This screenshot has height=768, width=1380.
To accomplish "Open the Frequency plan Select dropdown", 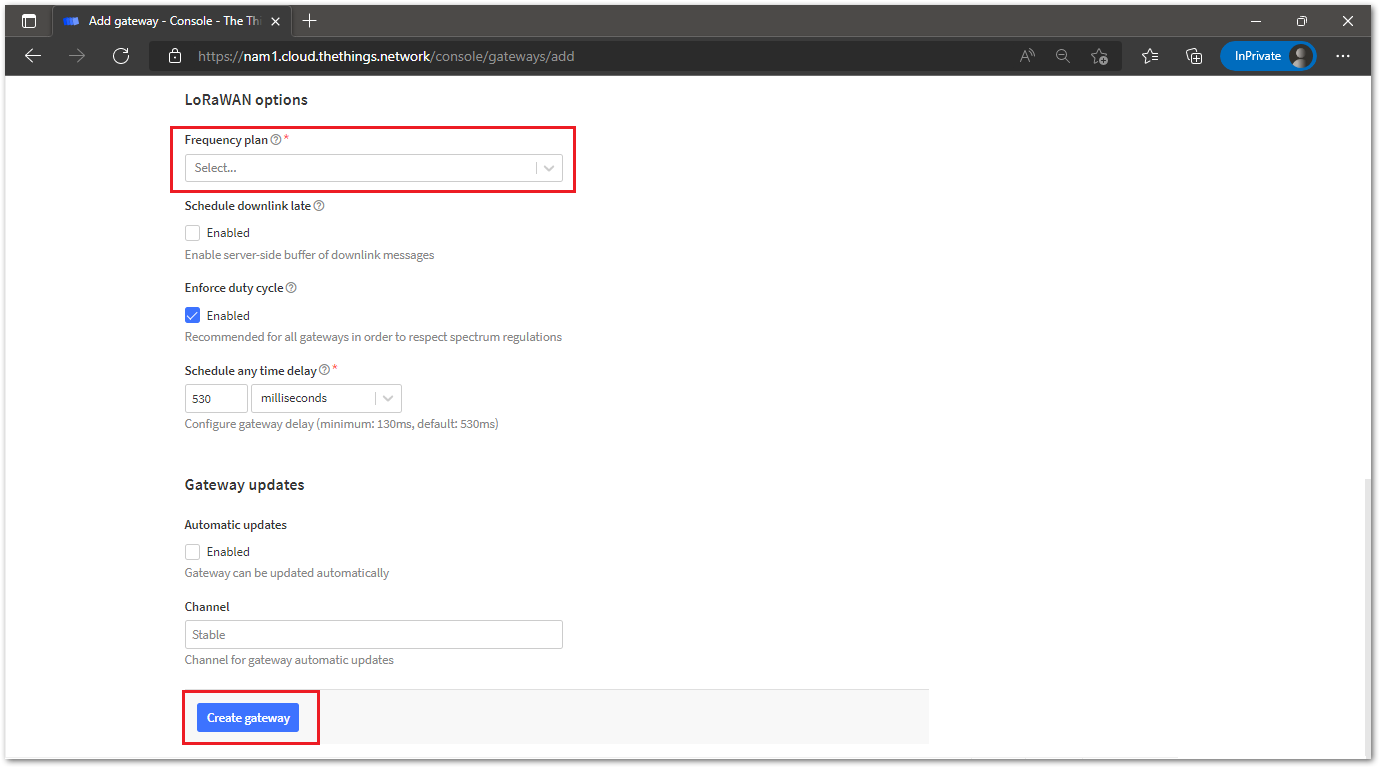I will (x=374, y=168).
